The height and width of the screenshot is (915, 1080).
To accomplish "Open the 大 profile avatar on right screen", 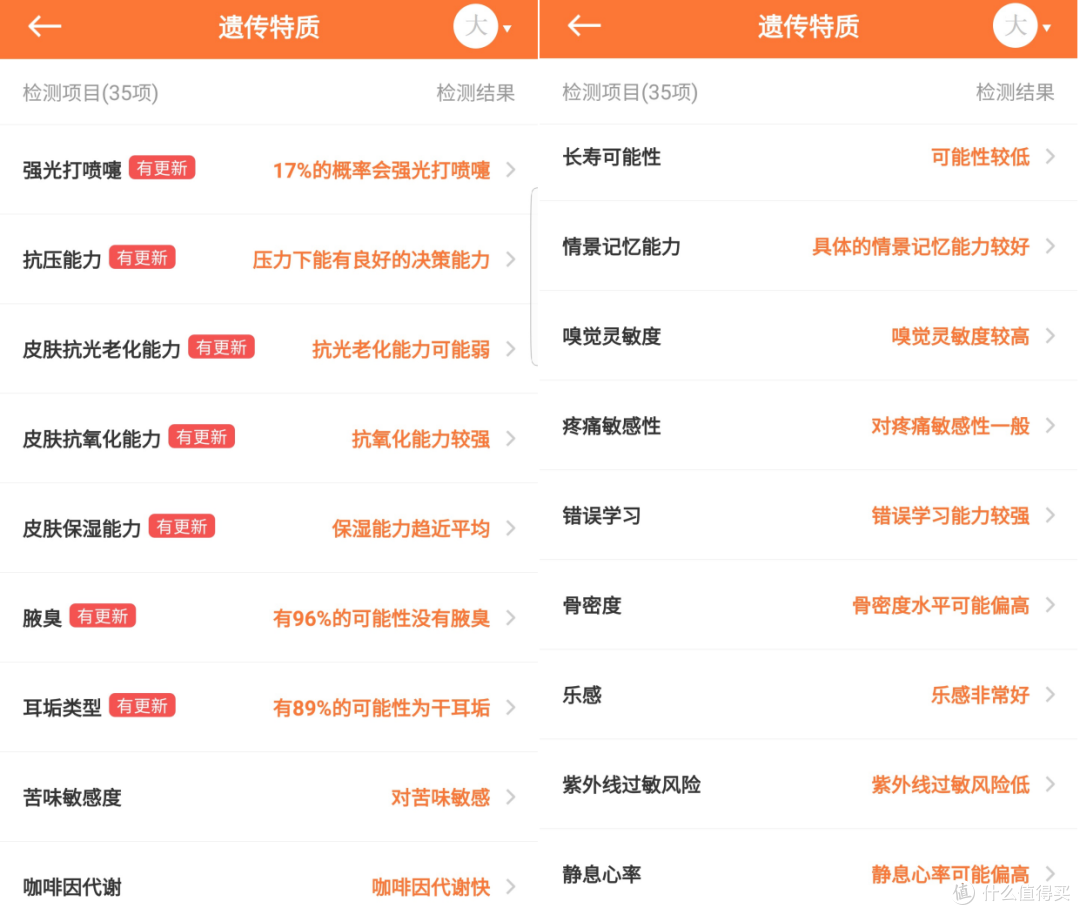I will click(1015, 25).
